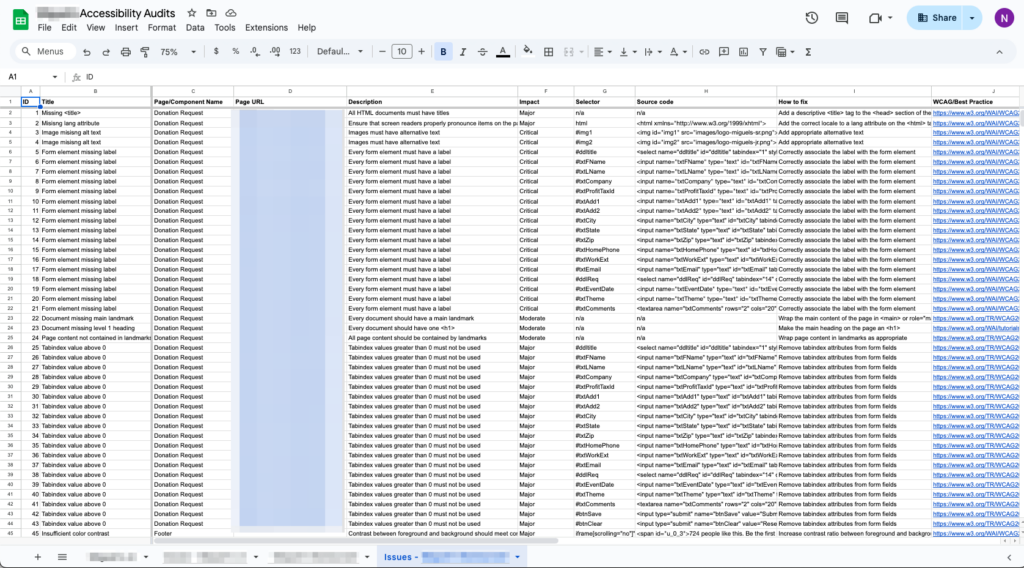Expand the Issues sheet tab menu arrow
The height and width of the screenshot is (568, 1024).
point(516,555)
